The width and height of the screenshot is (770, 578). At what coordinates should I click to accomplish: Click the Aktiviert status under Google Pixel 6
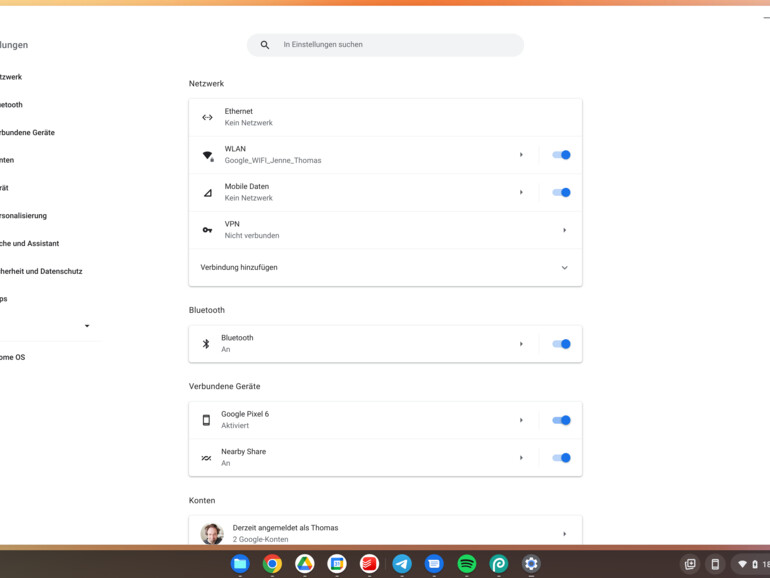(x=235, y=426)
